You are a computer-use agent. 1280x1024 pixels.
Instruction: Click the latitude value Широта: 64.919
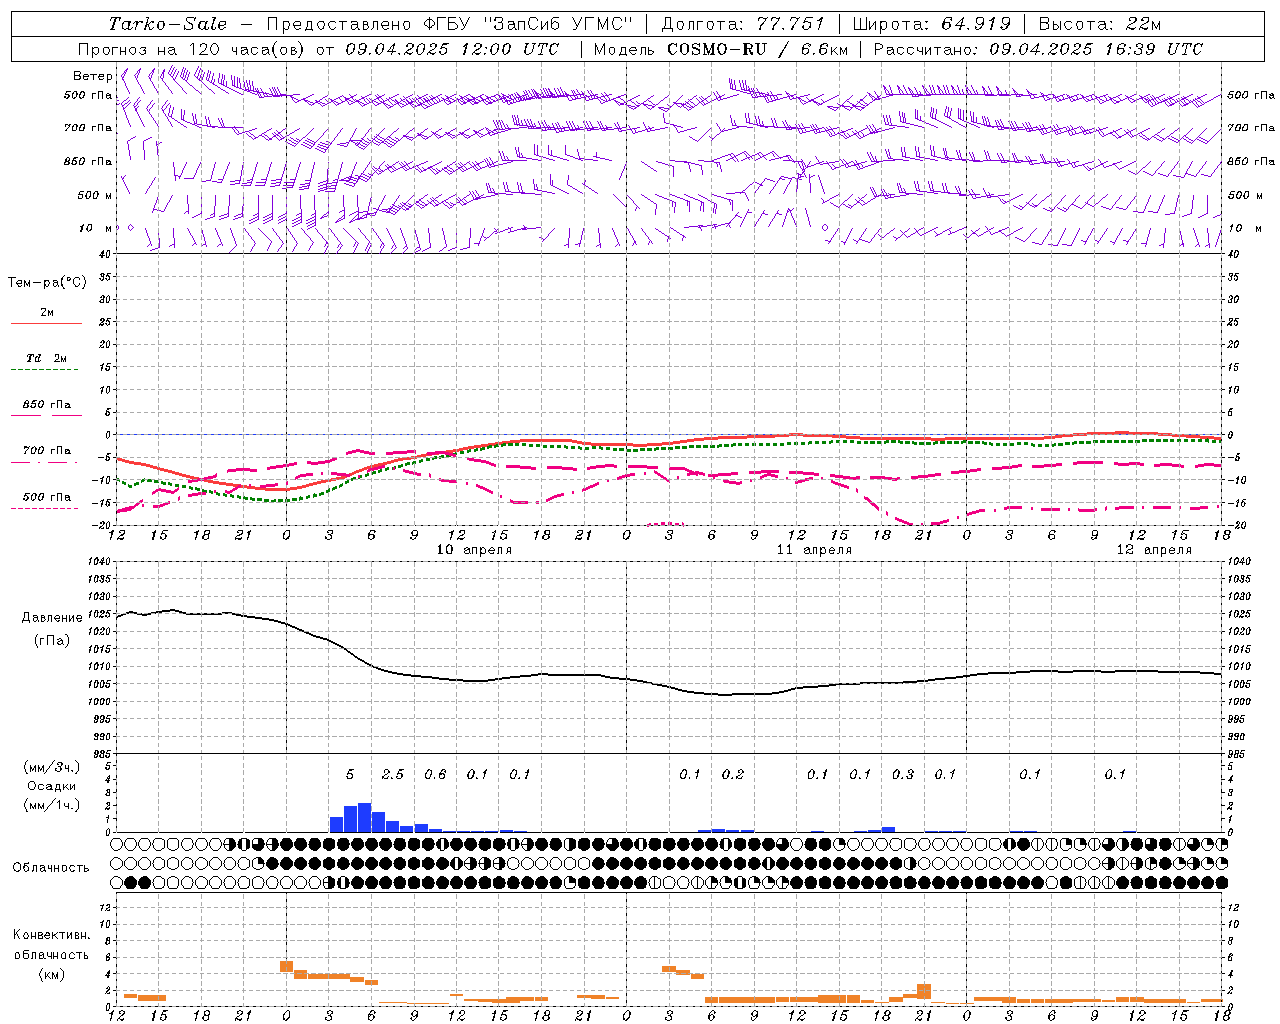pyautogui.click(x=932, y=24)
